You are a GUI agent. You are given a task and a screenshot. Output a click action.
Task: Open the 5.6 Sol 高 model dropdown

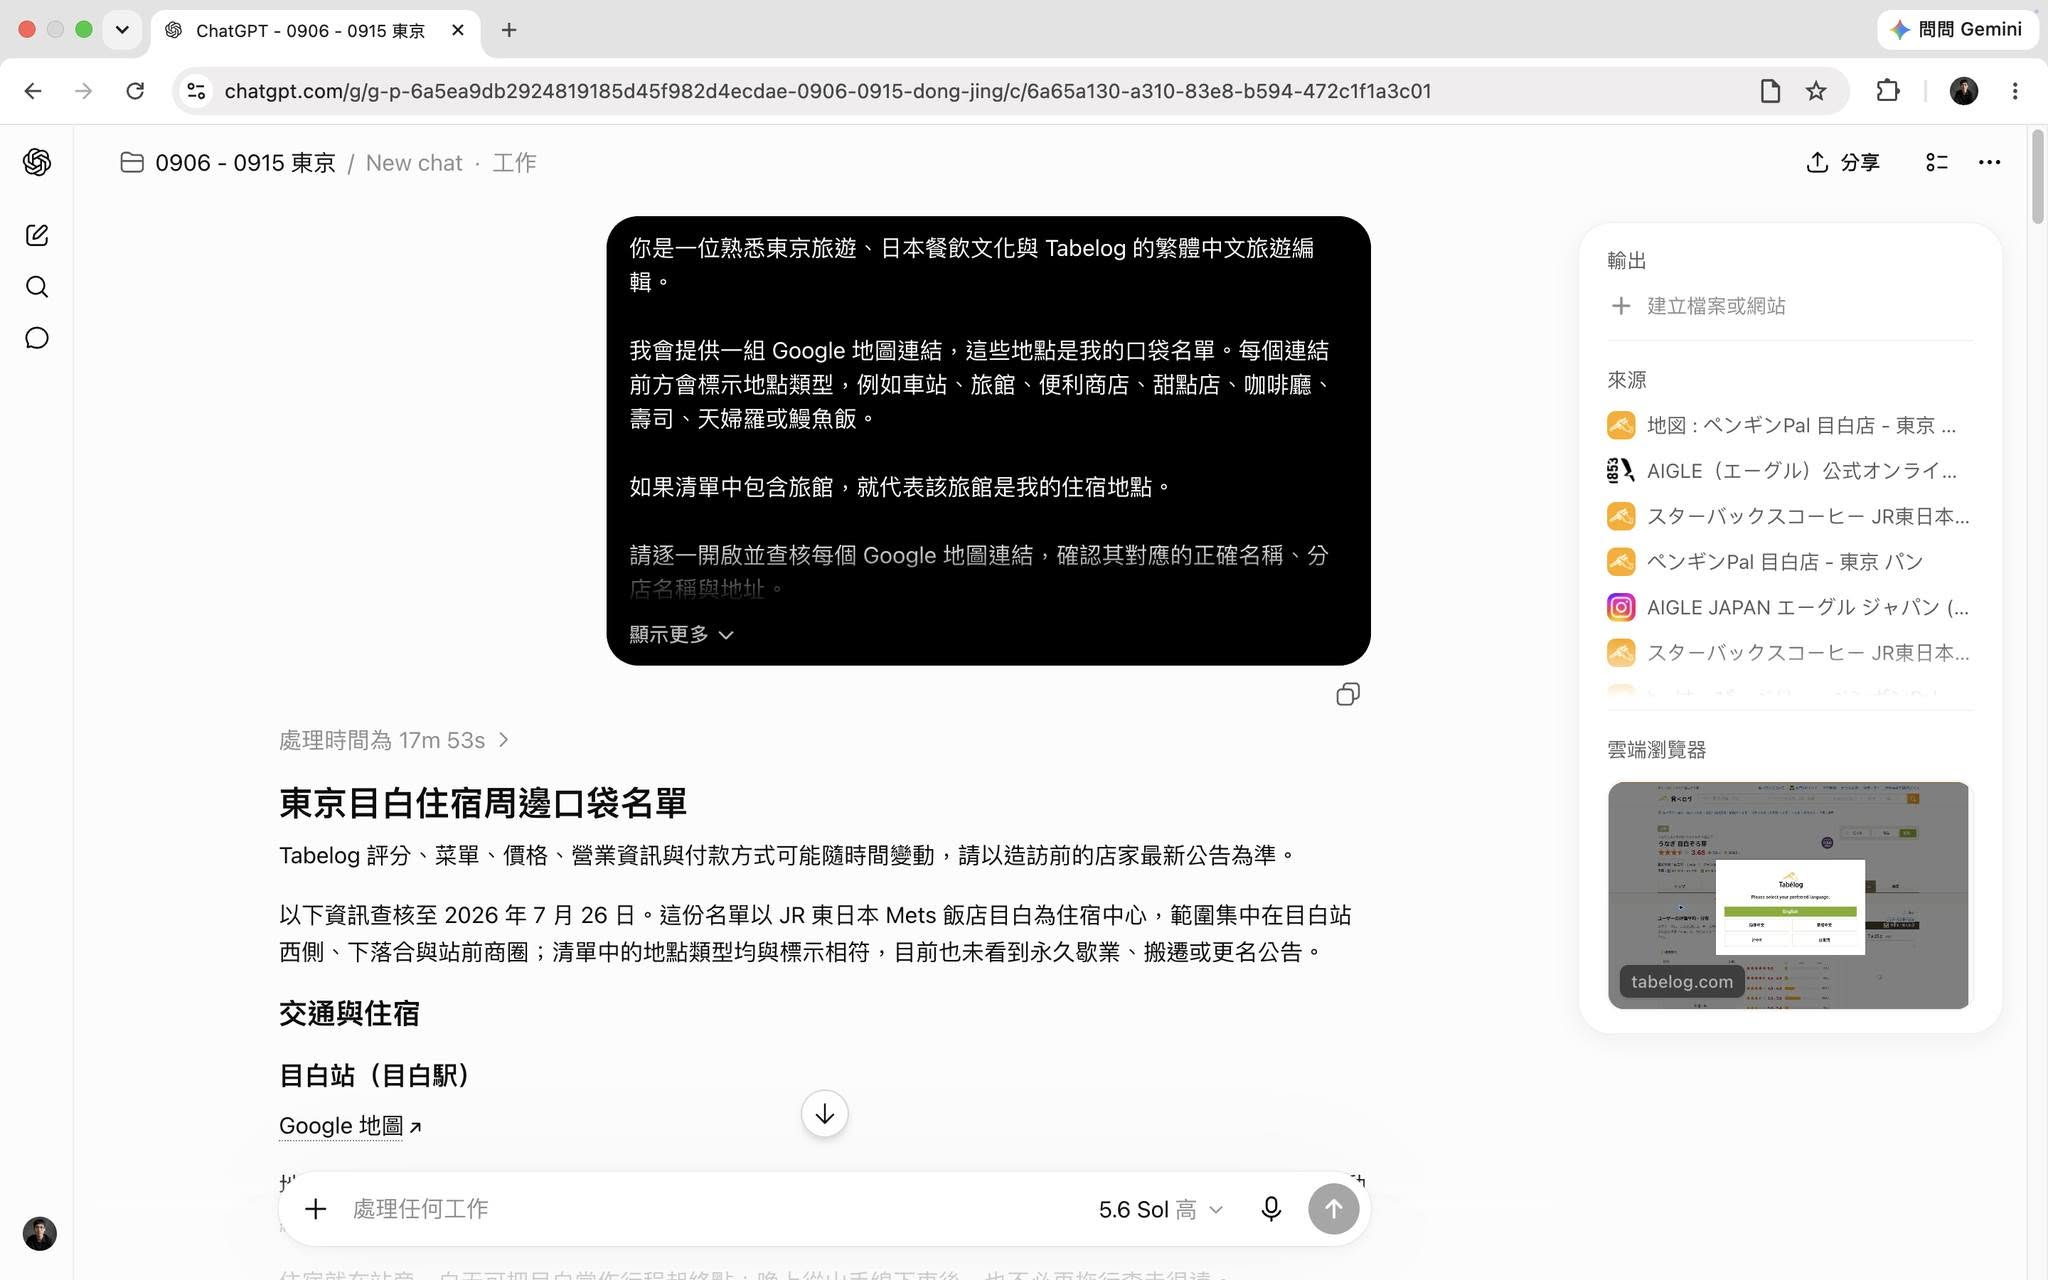coord(1160,1209)
